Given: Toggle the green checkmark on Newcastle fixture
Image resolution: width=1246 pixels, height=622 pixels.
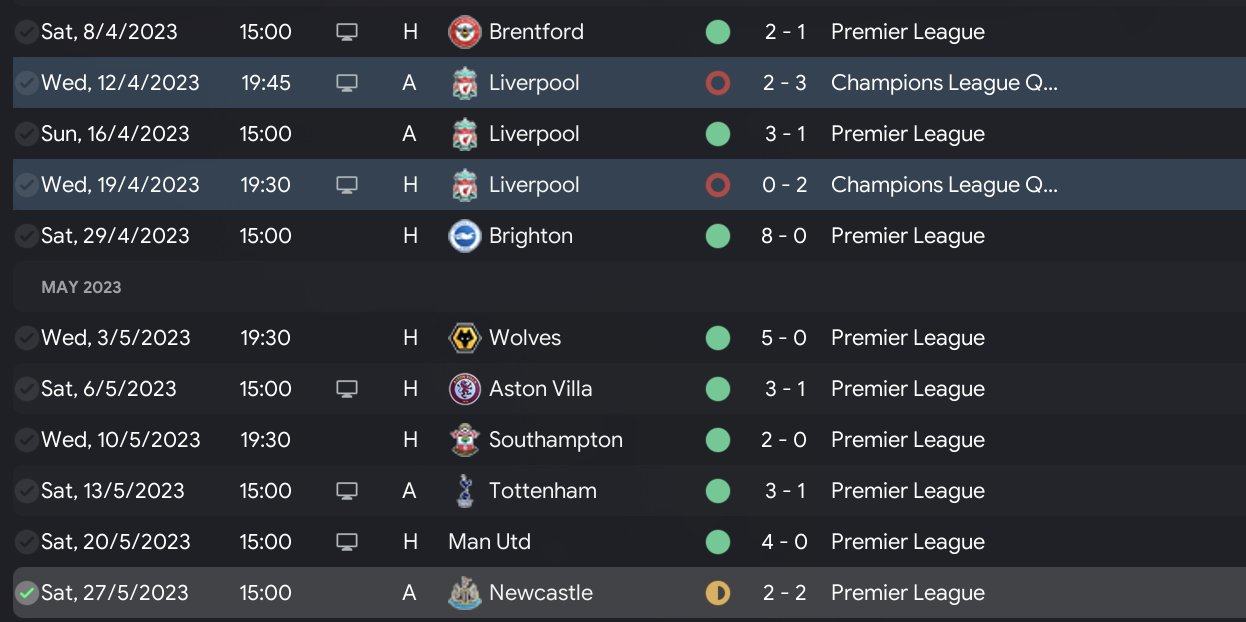Looking at the screenshot, I should (26, 593).
